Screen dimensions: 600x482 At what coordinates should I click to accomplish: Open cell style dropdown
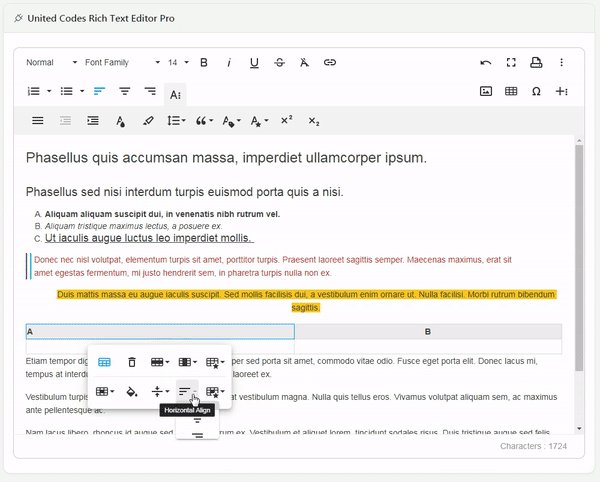pyautogui.click(x=215, y=392)
